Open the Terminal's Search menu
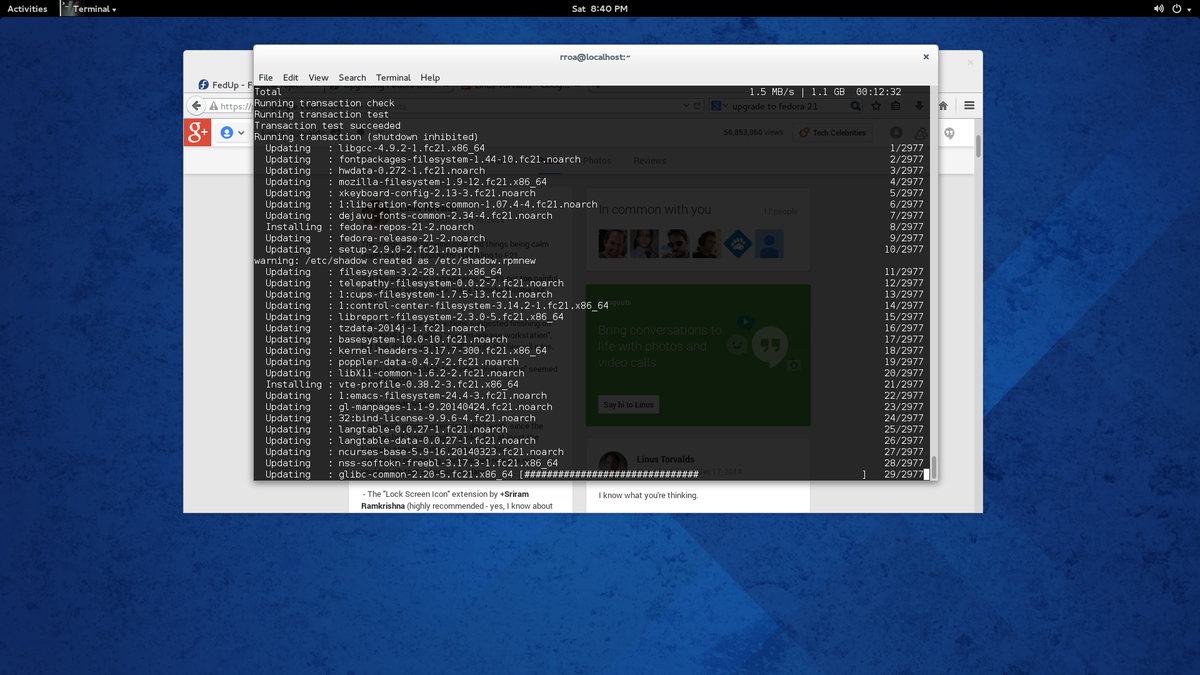 pyautogui.click(x=352, y=77)
